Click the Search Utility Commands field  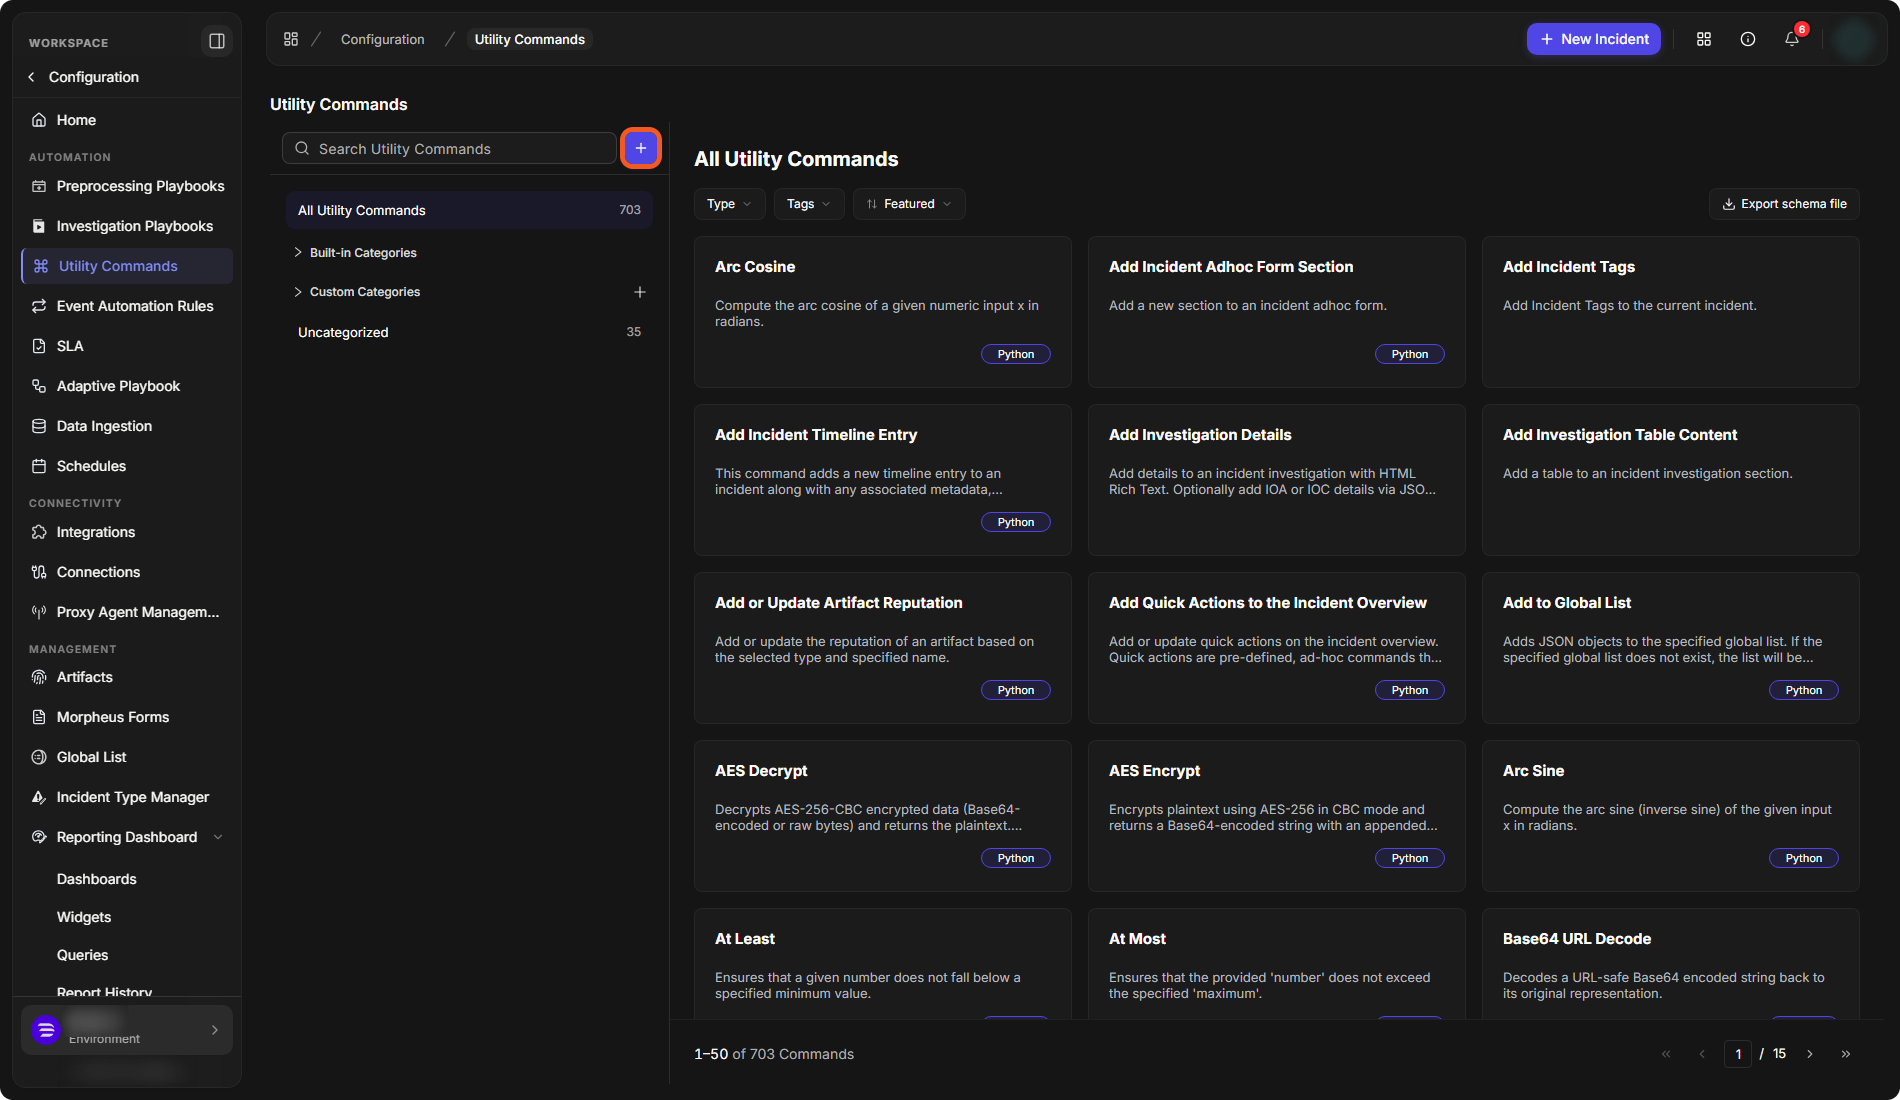point(449,148)
